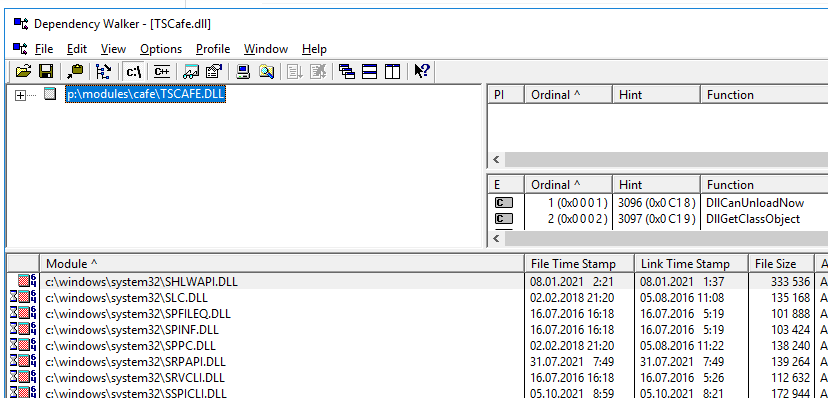Click document icon left of File menu
This screenshot has width=828, height=398.
[x=20, y=49]
